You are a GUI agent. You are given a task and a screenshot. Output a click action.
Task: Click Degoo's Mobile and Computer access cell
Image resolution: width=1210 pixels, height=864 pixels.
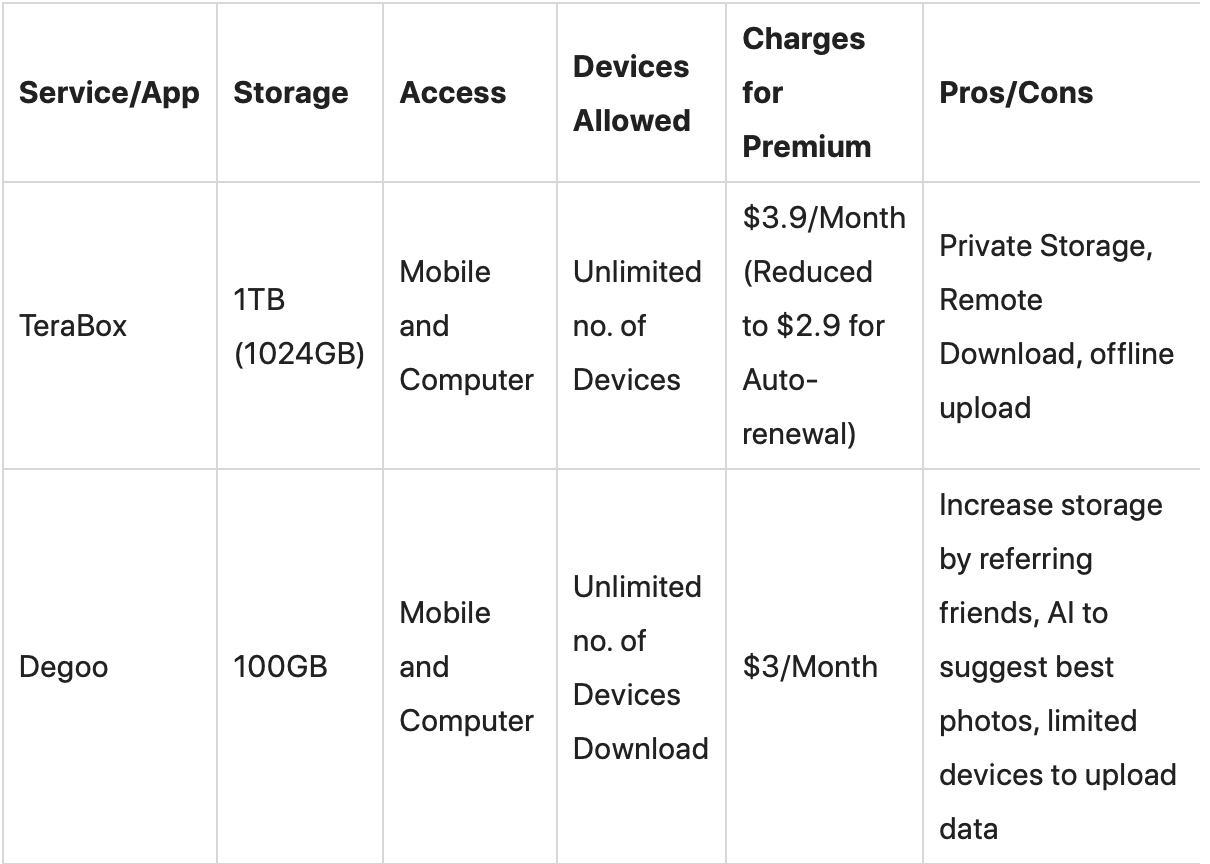(x=466, y=667)
